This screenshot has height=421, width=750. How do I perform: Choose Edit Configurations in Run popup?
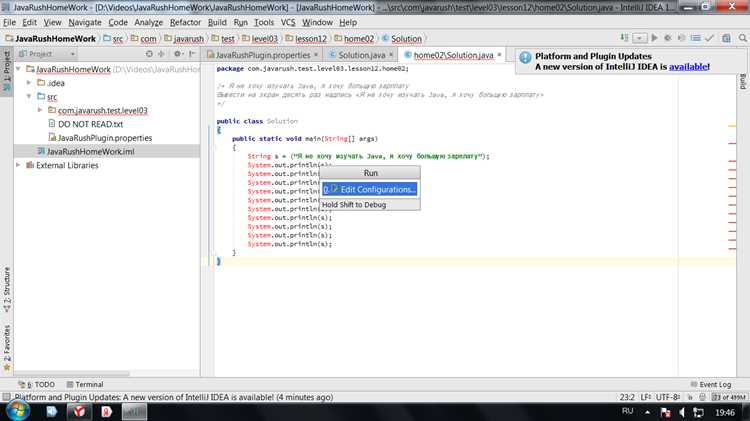pos(369,189)
